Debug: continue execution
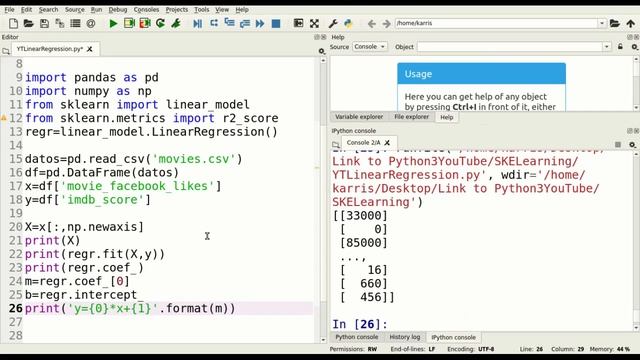 pyautogui.click(x=260, y=24)
